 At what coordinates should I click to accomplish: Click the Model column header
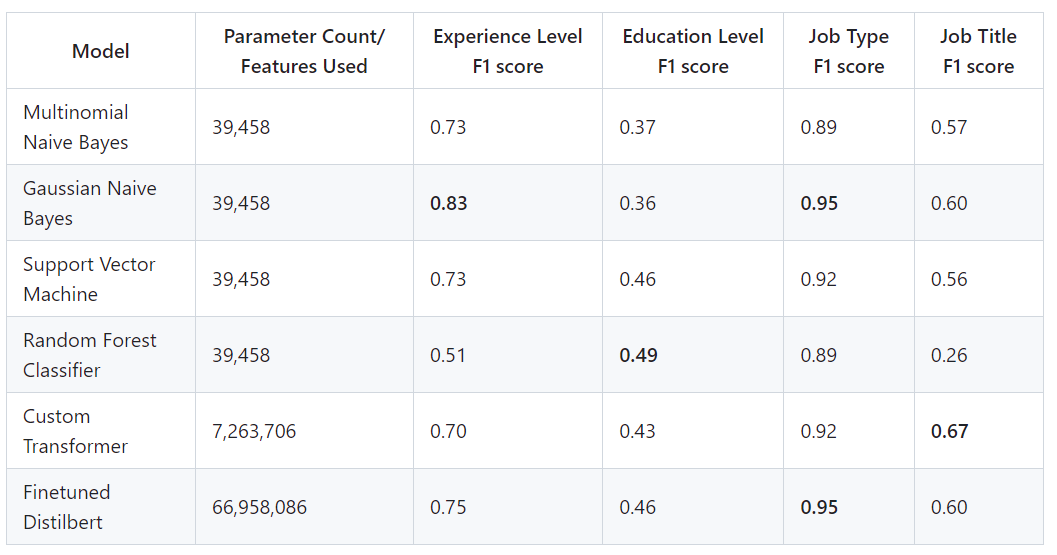[100, 51]
